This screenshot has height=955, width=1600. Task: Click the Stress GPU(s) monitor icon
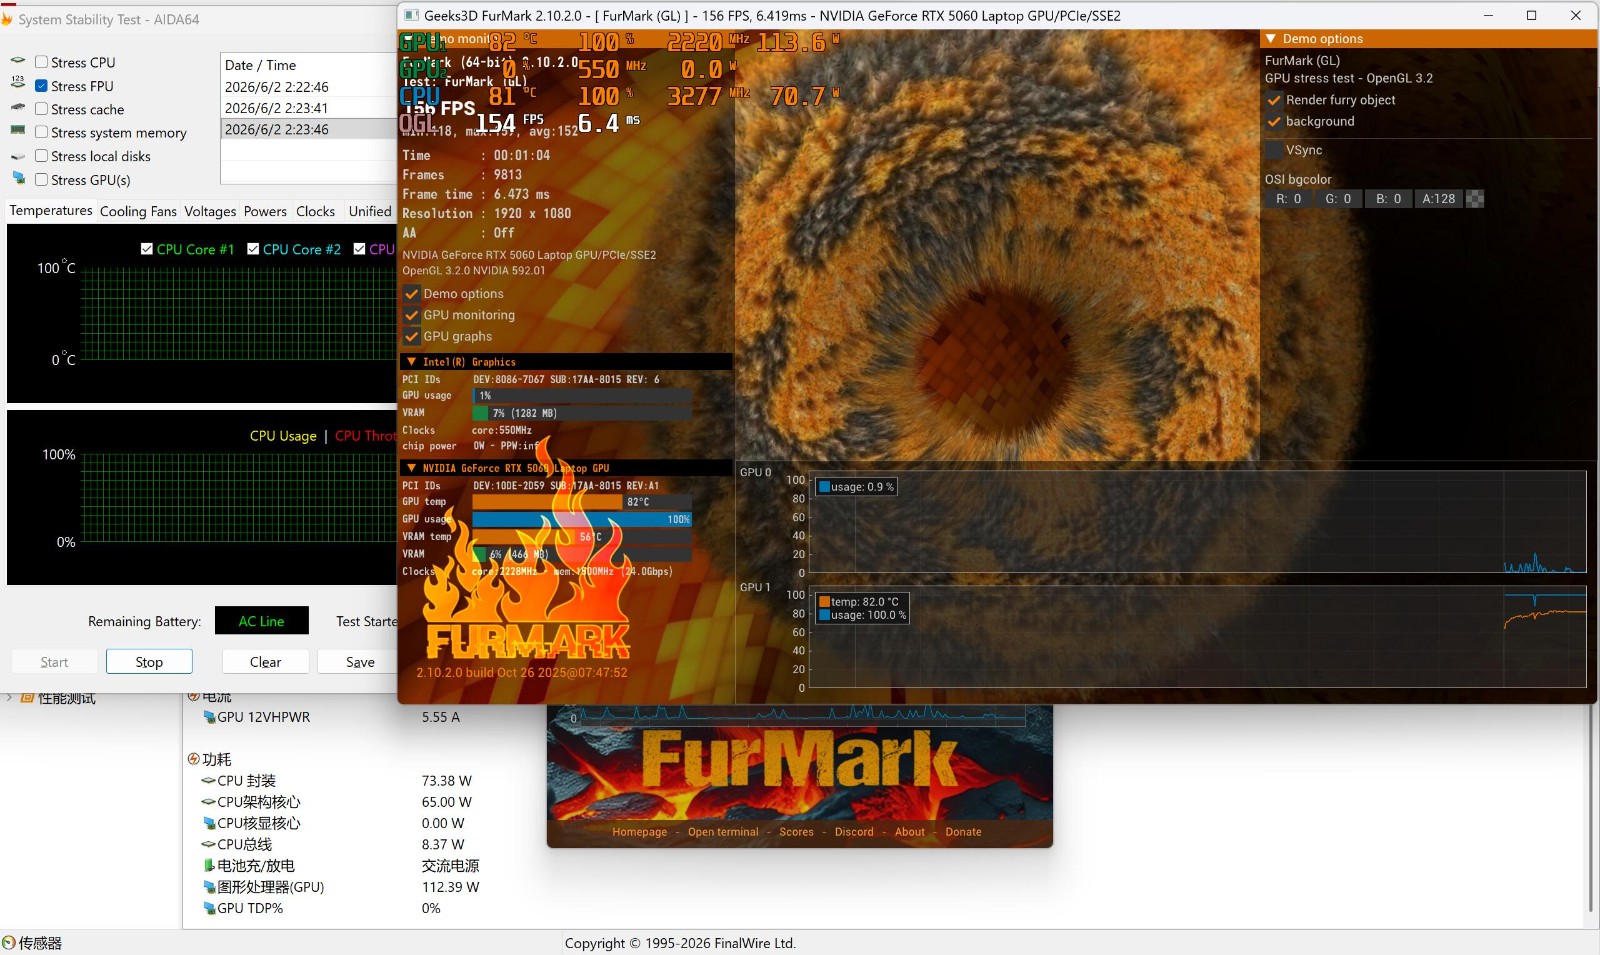point(18,178)
